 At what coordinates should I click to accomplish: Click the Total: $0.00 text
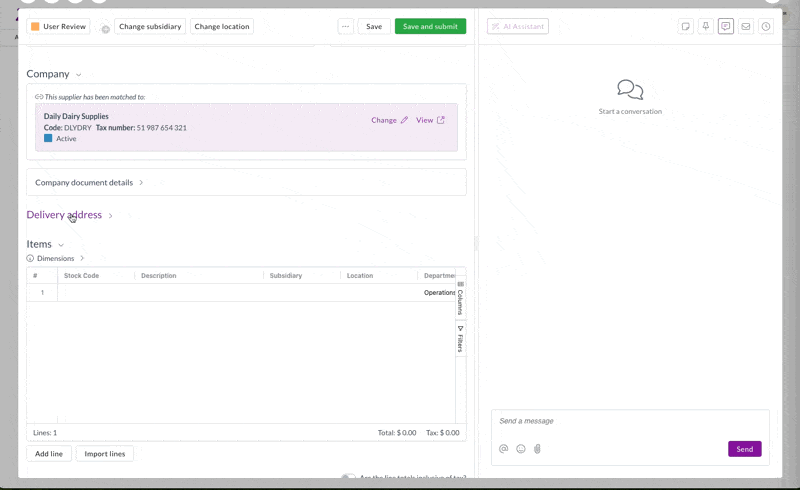(x=397, y=433)
